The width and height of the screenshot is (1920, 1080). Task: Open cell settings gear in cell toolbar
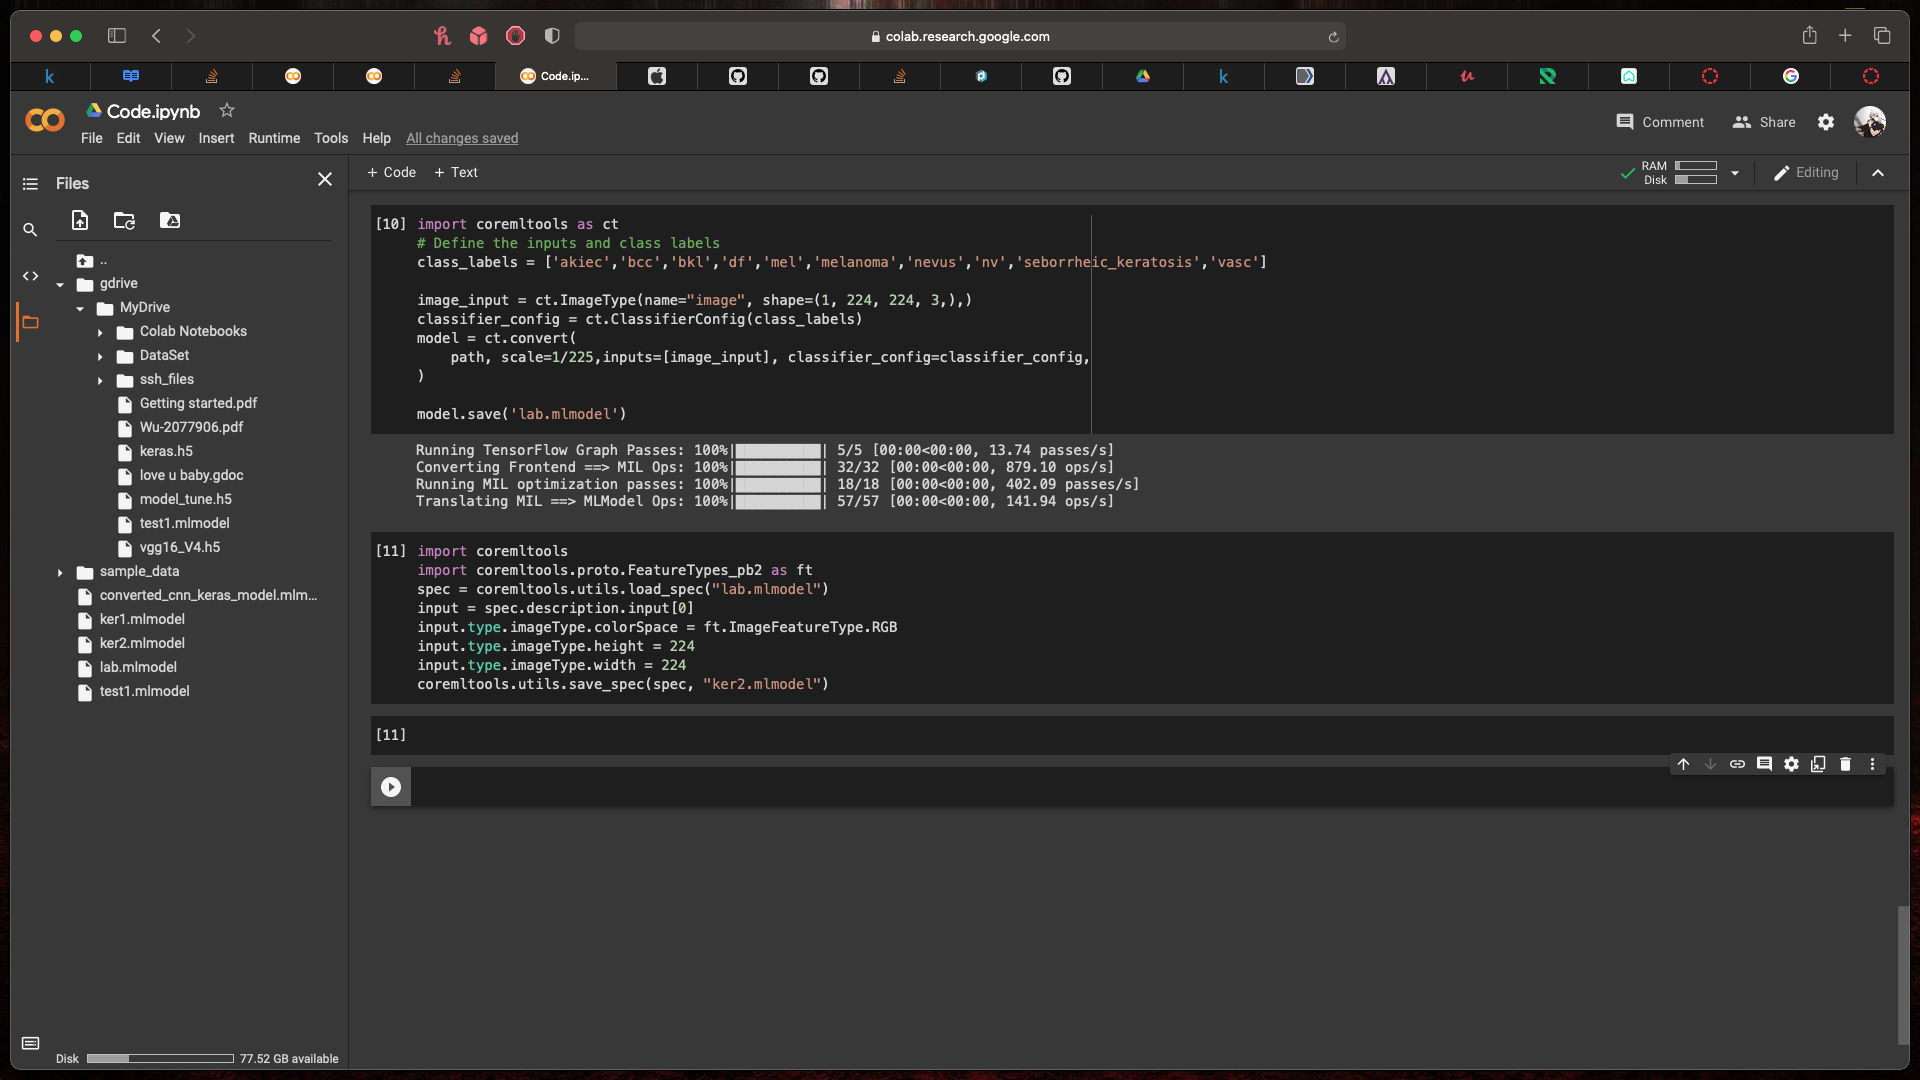coord(1791,764)
